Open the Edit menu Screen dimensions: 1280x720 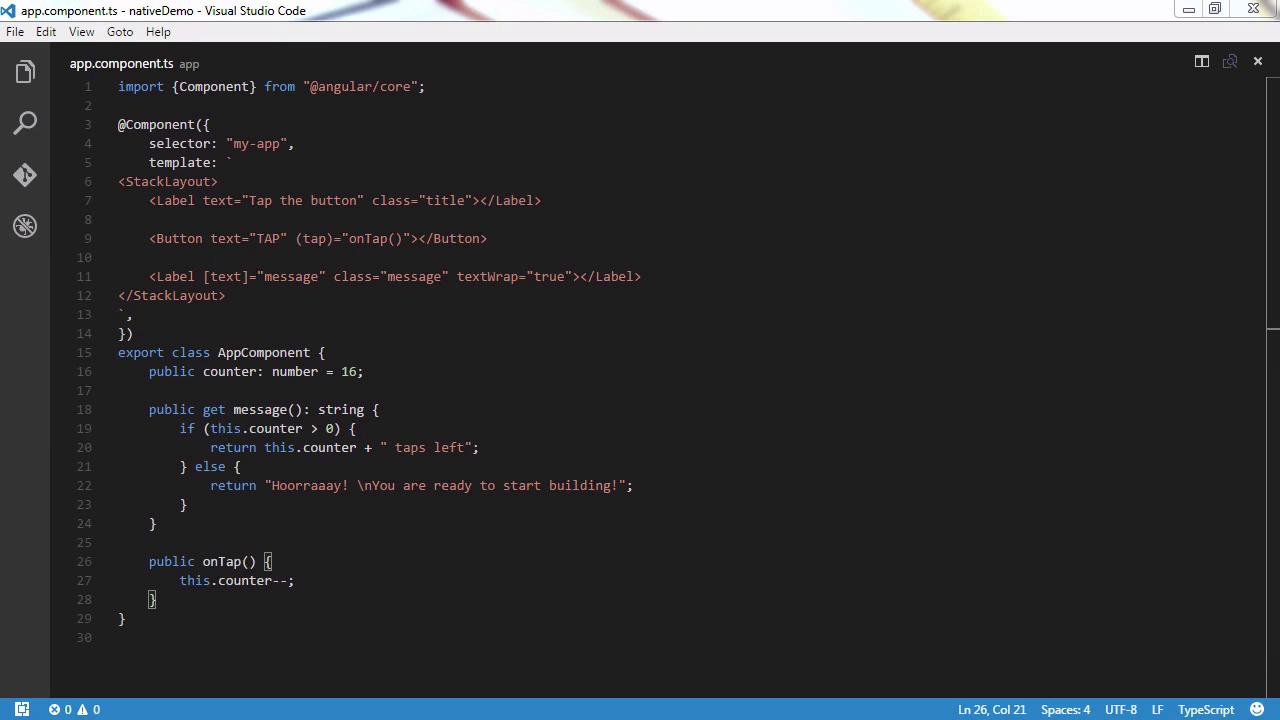pyautogui.click(x=46, y=32)
